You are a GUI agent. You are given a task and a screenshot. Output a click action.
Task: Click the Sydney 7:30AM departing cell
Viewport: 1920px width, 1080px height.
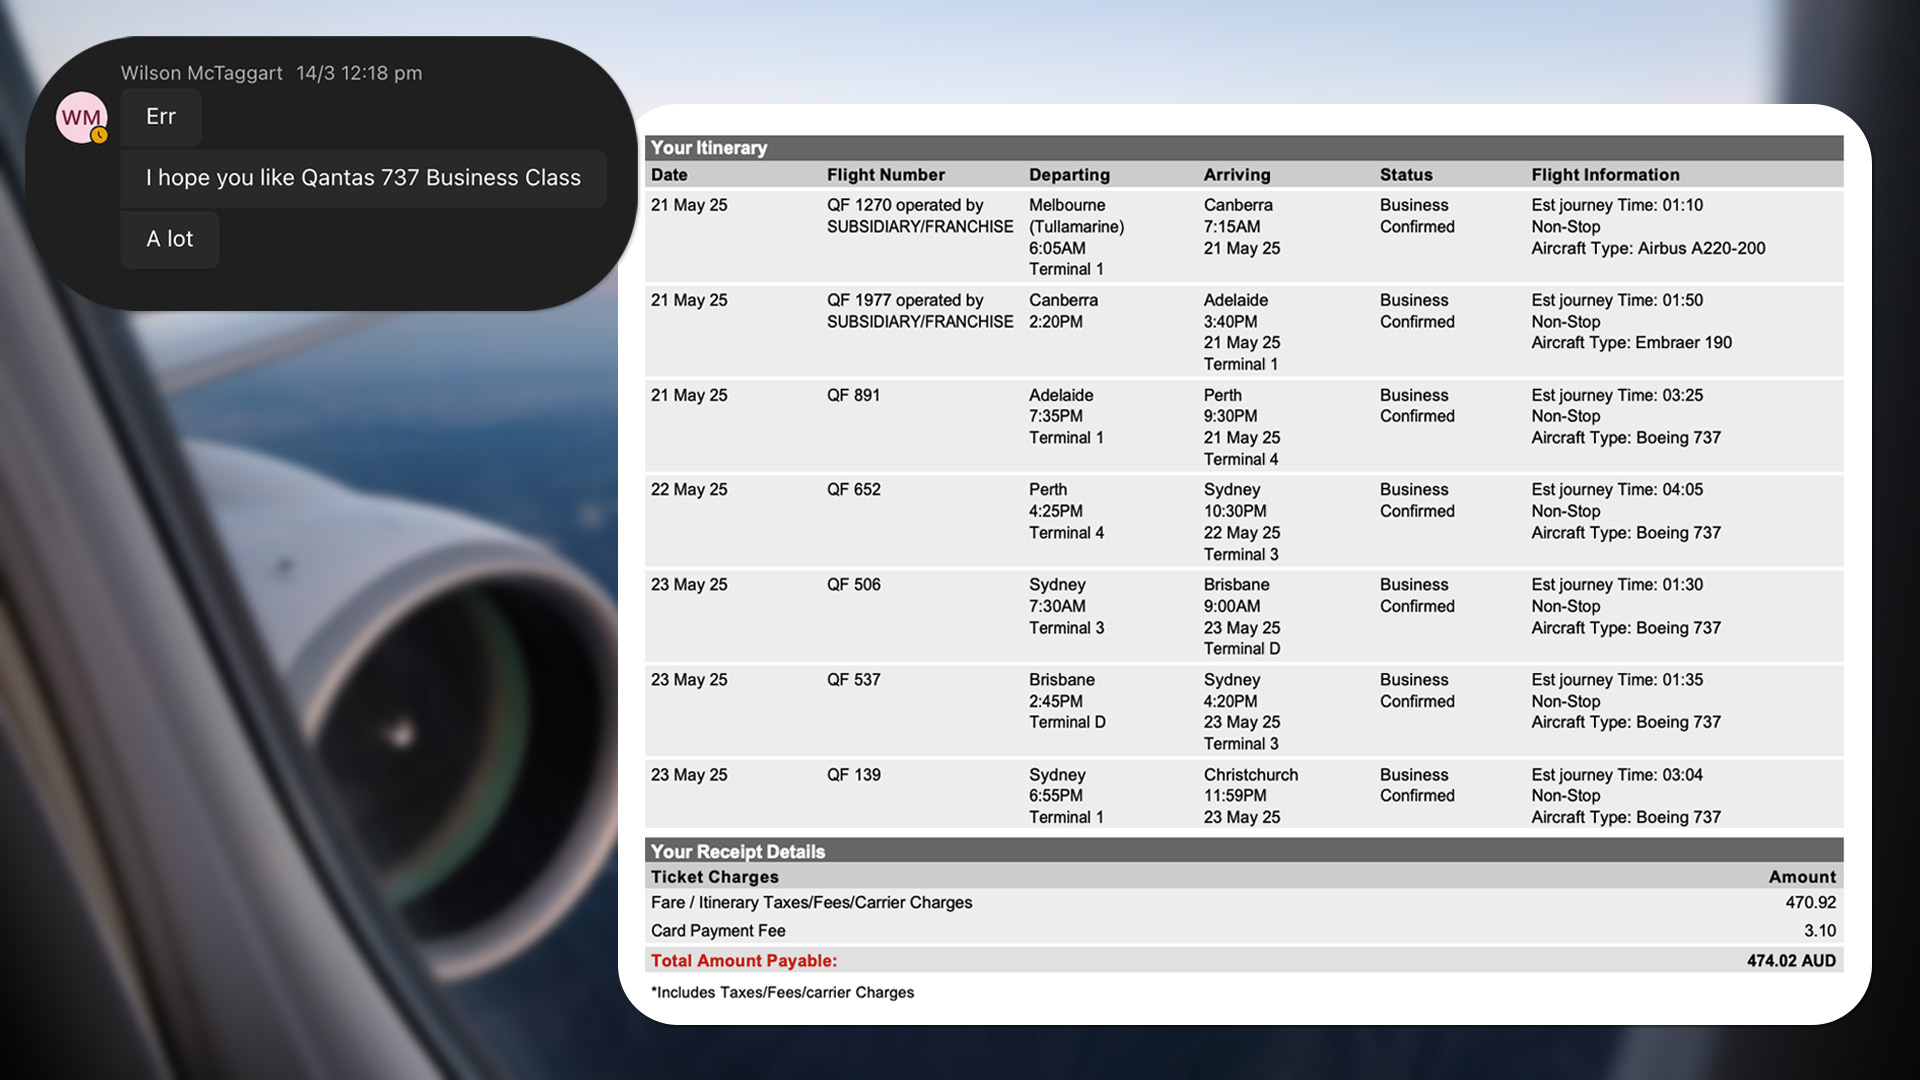(1066, 606)
